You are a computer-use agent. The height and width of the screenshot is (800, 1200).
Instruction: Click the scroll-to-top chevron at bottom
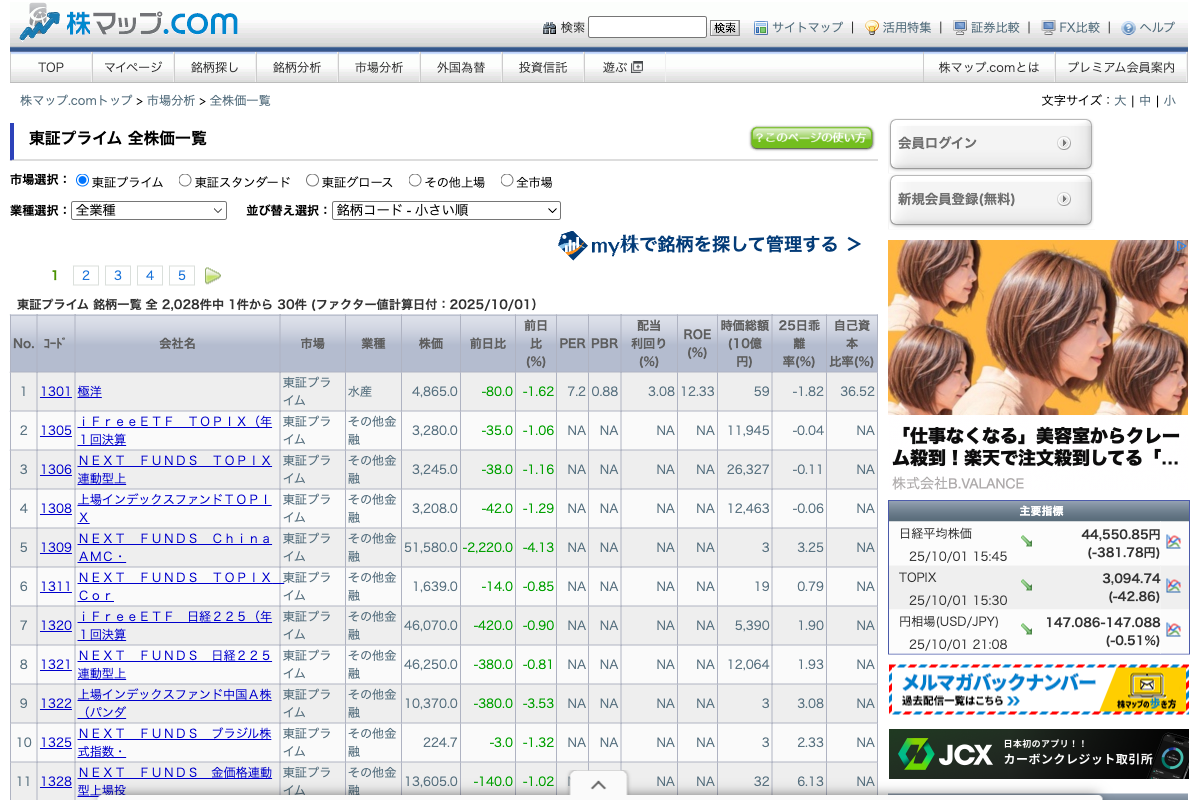(x=598, y=785)
